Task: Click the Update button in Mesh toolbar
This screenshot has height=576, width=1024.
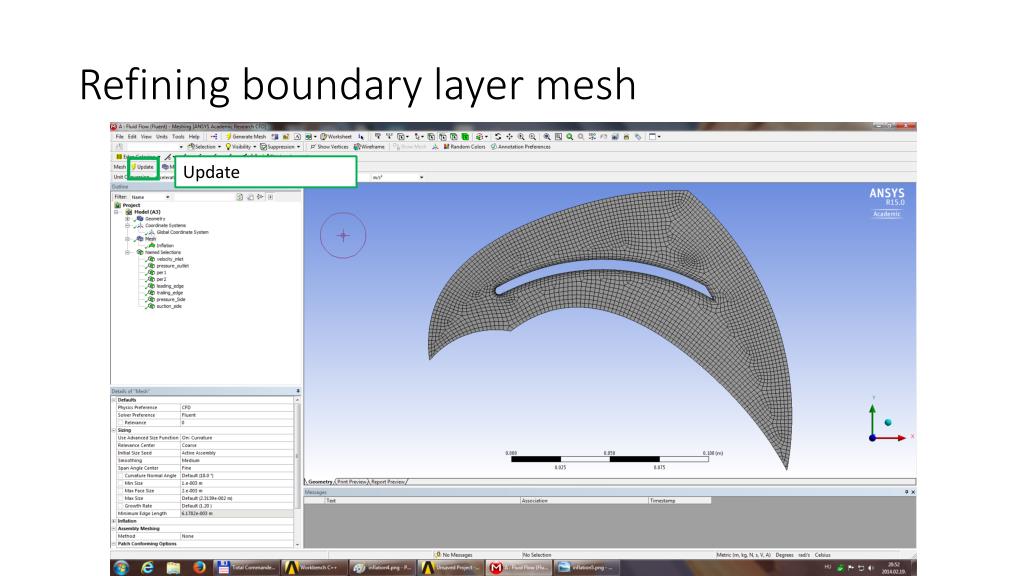Action: [x=142, y=167]
